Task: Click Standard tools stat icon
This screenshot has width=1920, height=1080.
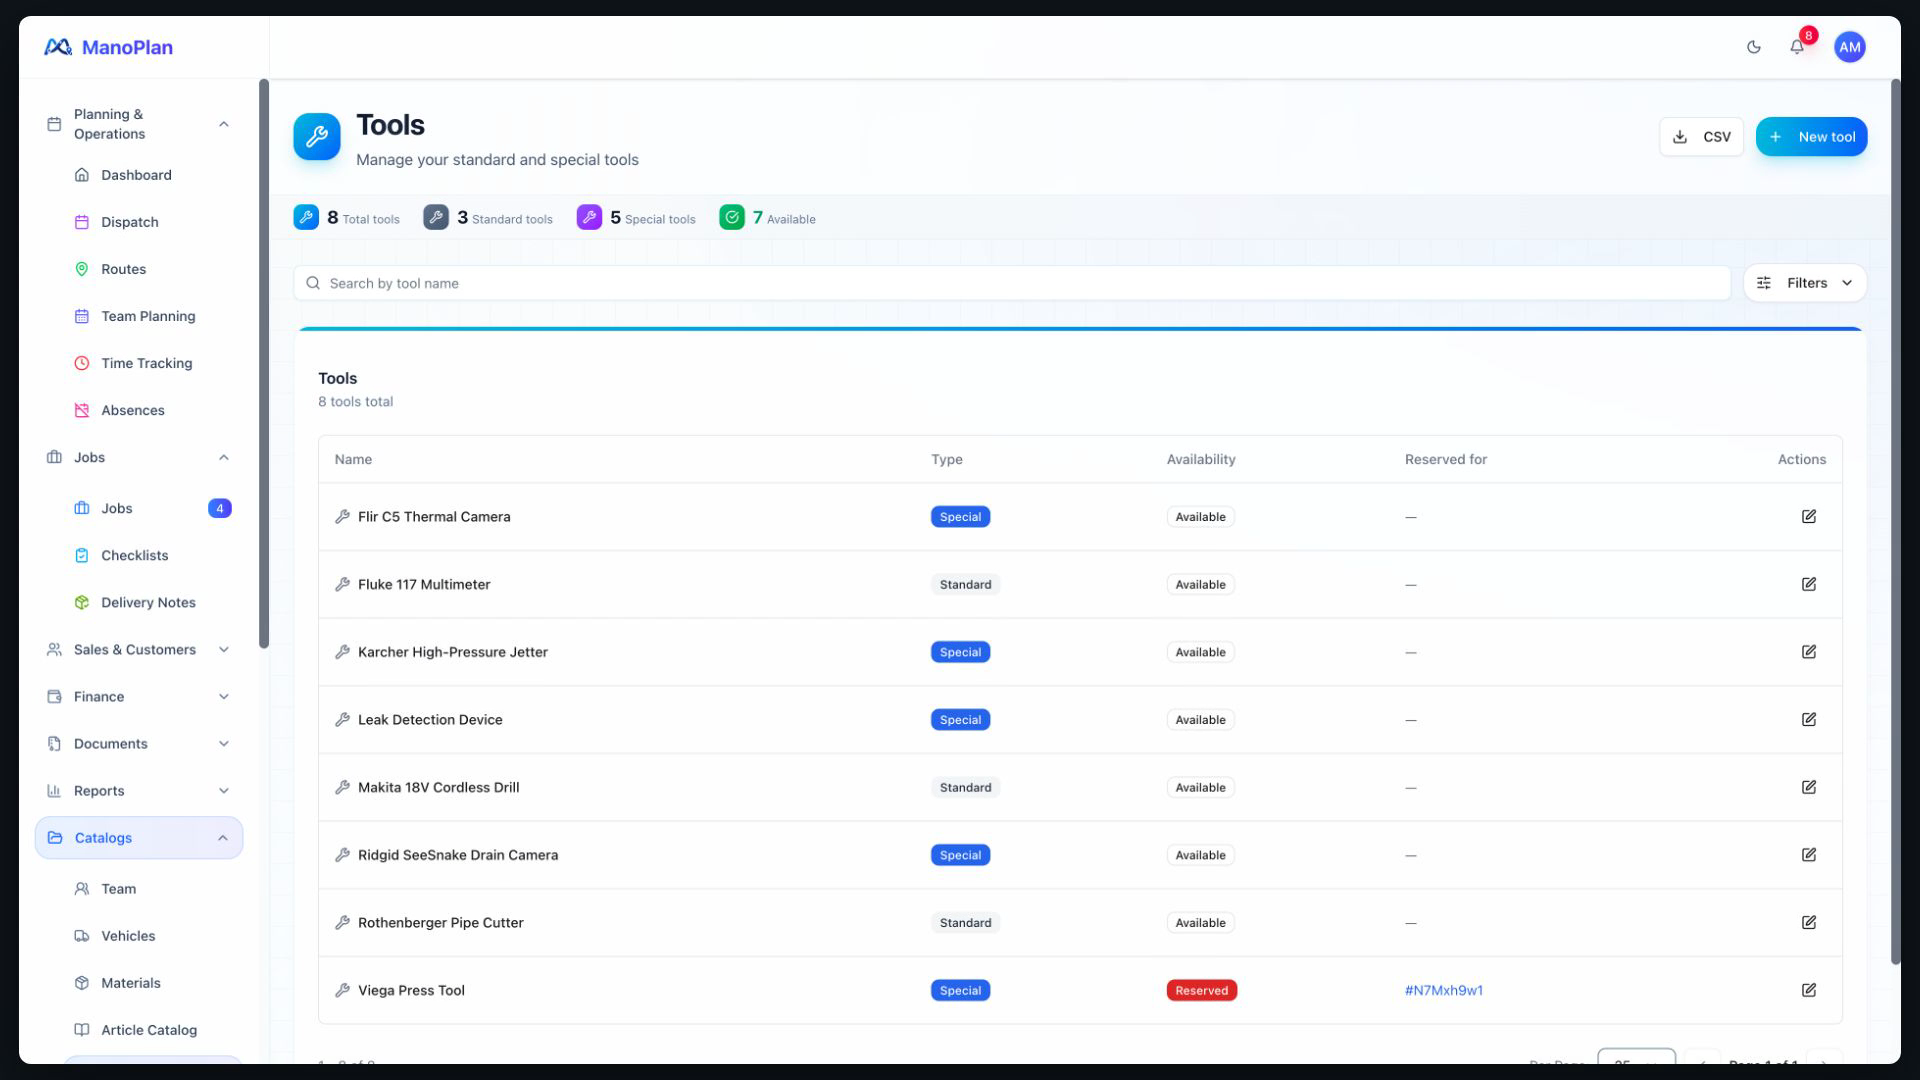Action: pyautogui.click(x=436, y=217)
